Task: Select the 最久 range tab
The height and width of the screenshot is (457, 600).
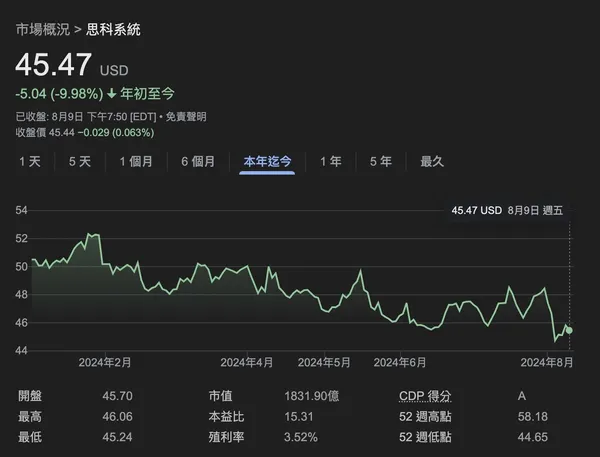Action: pos(432,162)
